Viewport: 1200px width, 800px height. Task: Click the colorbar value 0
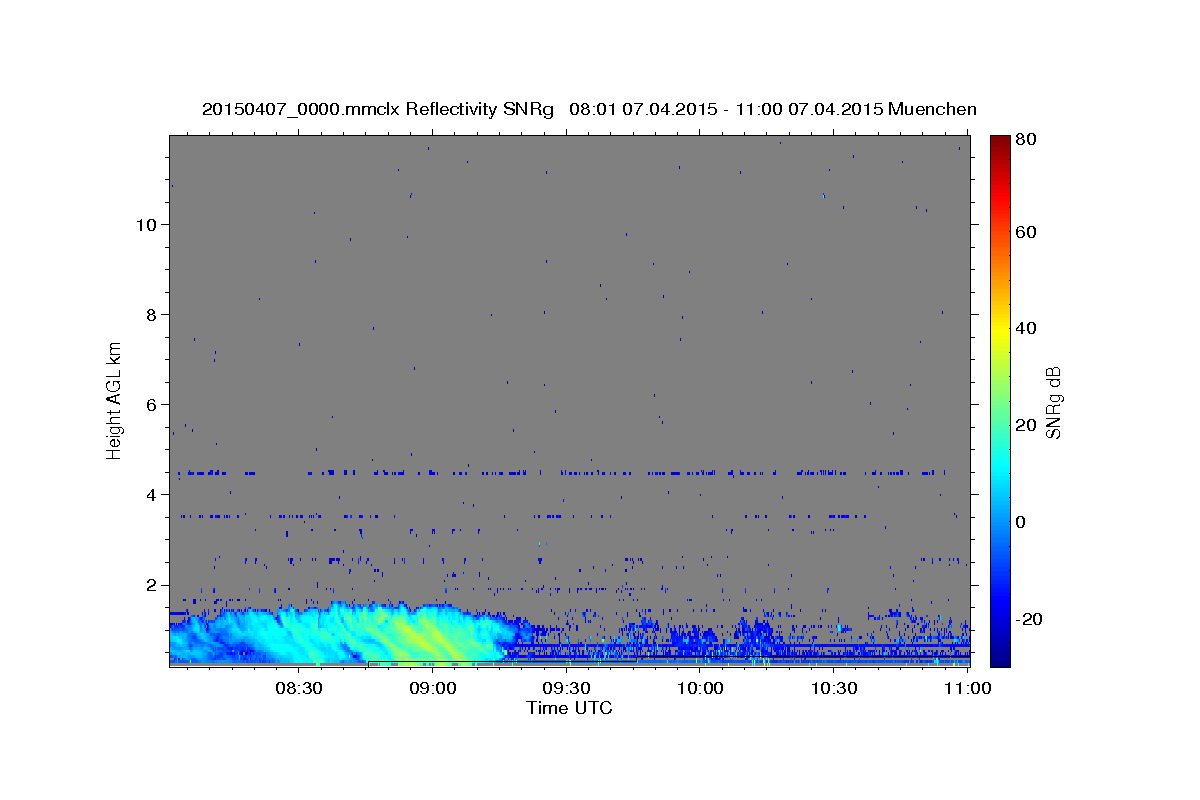(x=1021, y=522)
